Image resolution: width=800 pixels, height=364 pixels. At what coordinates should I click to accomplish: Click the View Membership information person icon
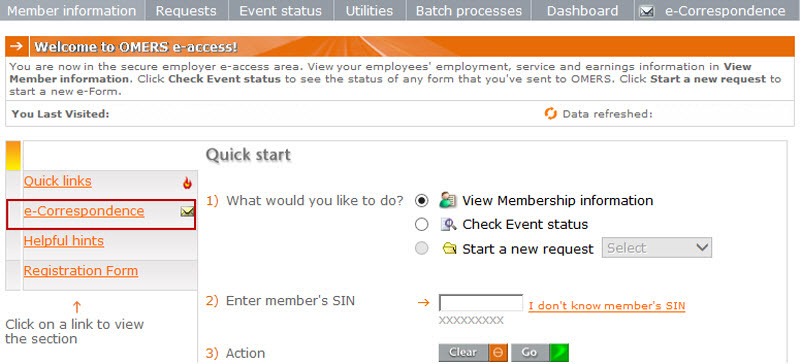(x=447, y=201)
